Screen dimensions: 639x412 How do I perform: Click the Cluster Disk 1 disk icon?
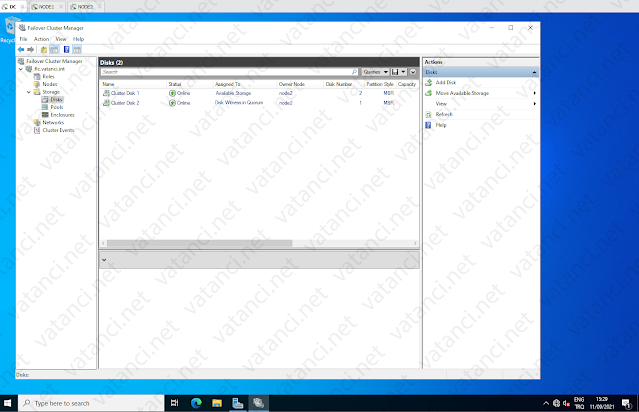click(106, 93)
